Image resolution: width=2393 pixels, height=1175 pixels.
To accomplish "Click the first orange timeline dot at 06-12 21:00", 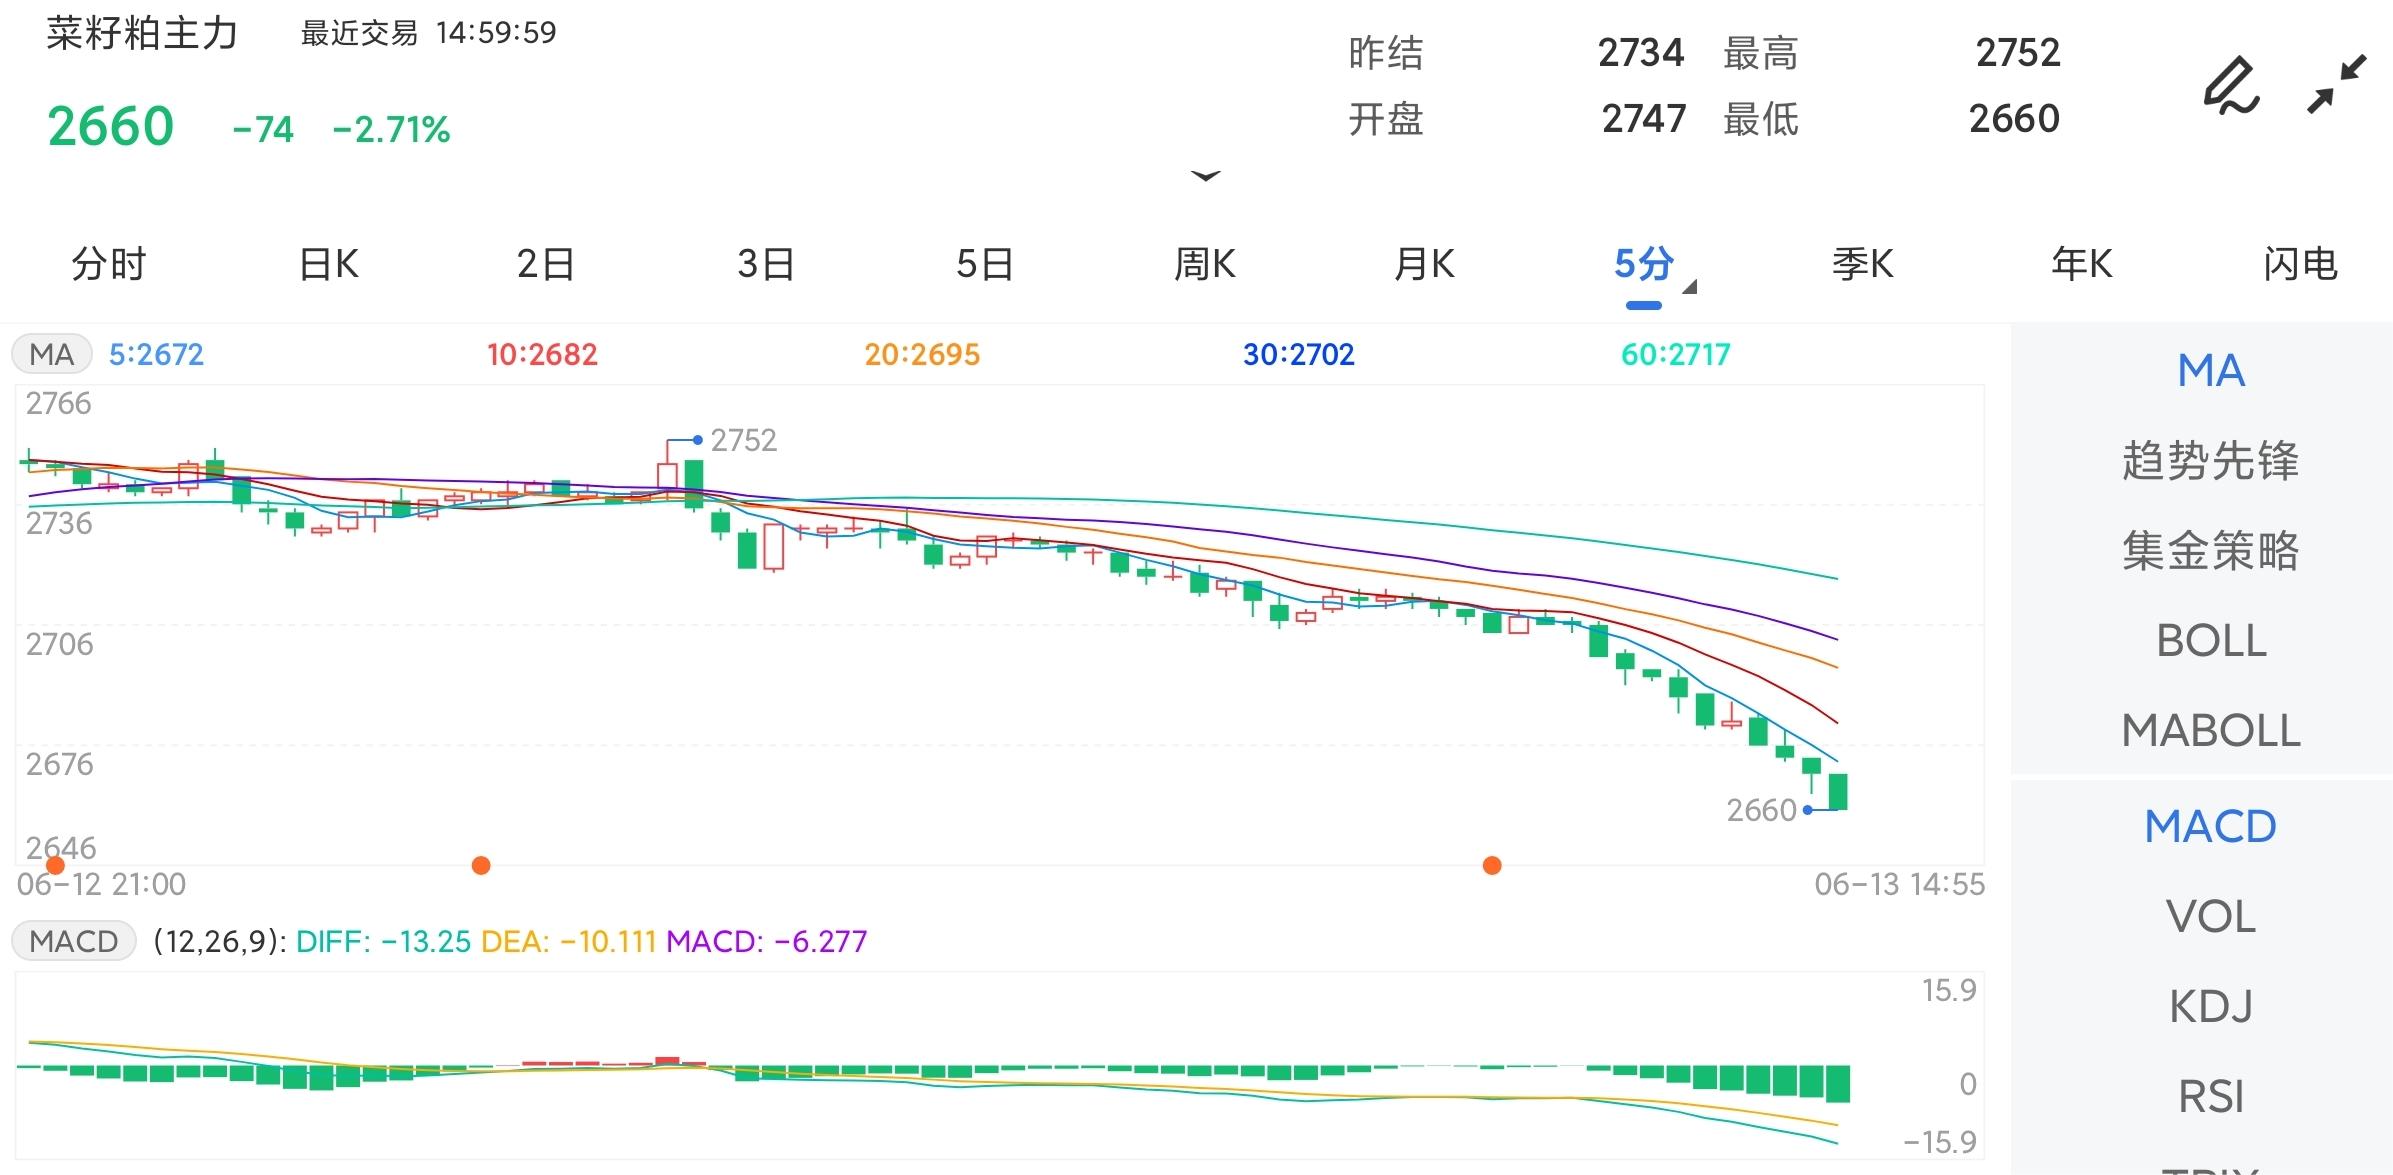I will pos(56,865).
